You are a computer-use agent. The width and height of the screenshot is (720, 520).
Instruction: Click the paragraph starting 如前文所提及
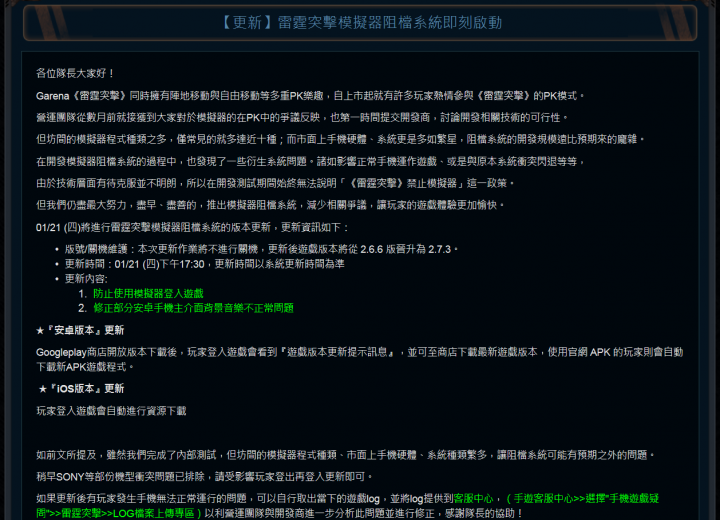point(345,455)
